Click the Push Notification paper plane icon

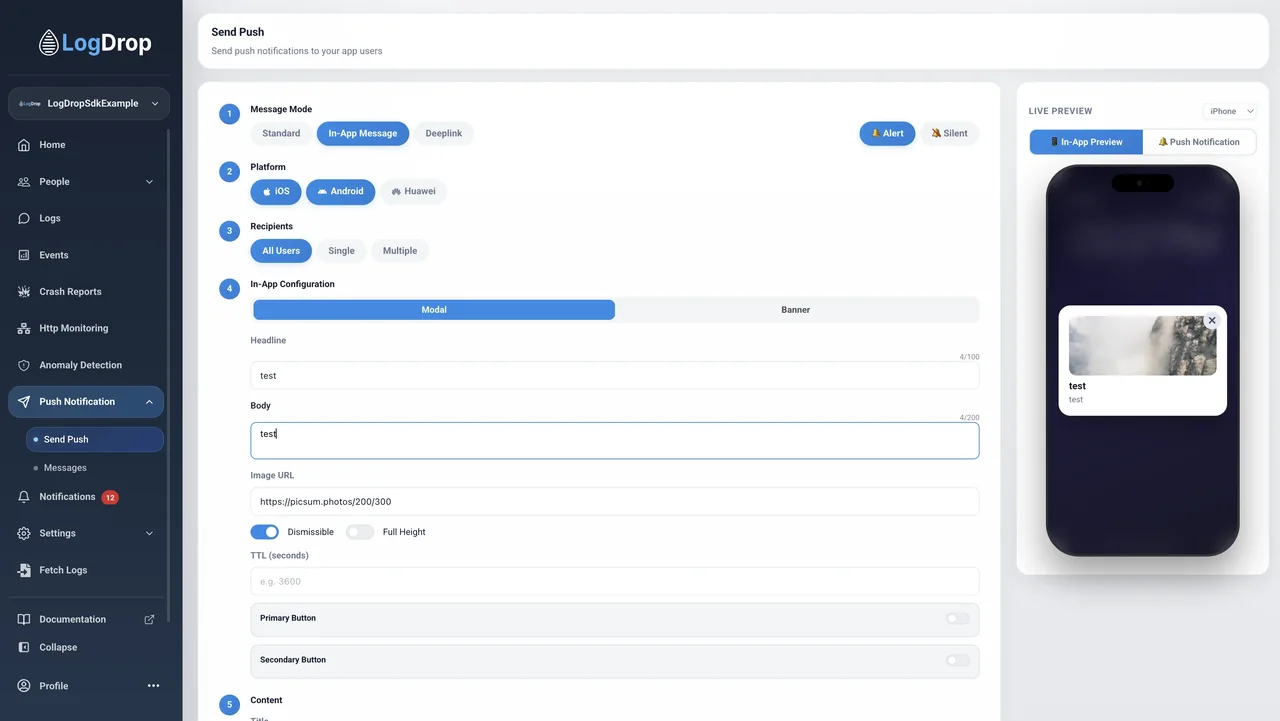[24, 402]
